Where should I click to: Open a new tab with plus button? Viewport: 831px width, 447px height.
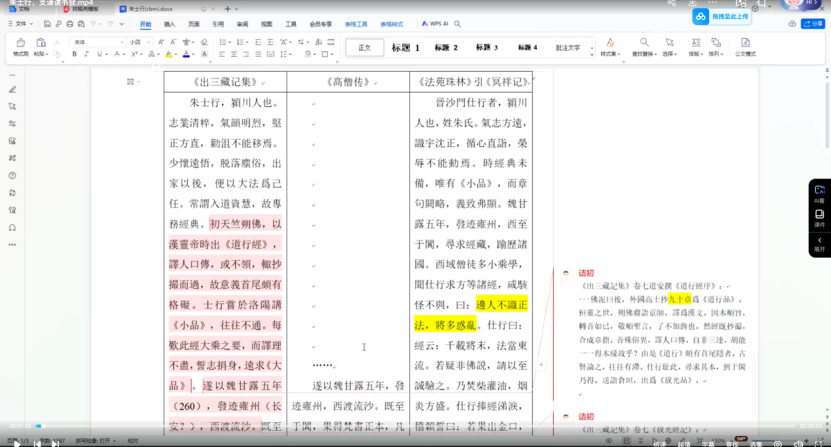click(227, 9)
